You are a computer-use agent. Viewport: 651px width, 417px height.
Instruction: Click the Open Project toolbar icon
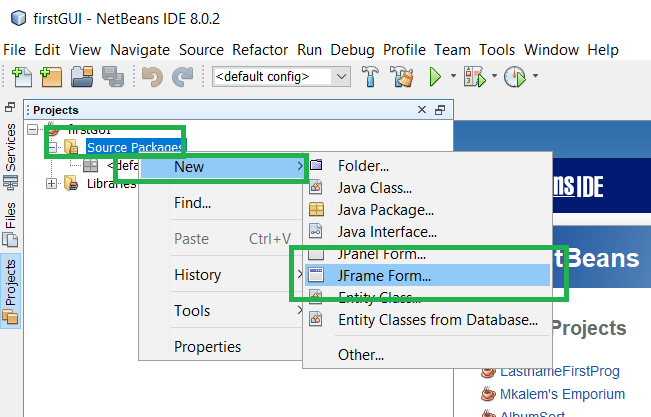click(82, 77)
